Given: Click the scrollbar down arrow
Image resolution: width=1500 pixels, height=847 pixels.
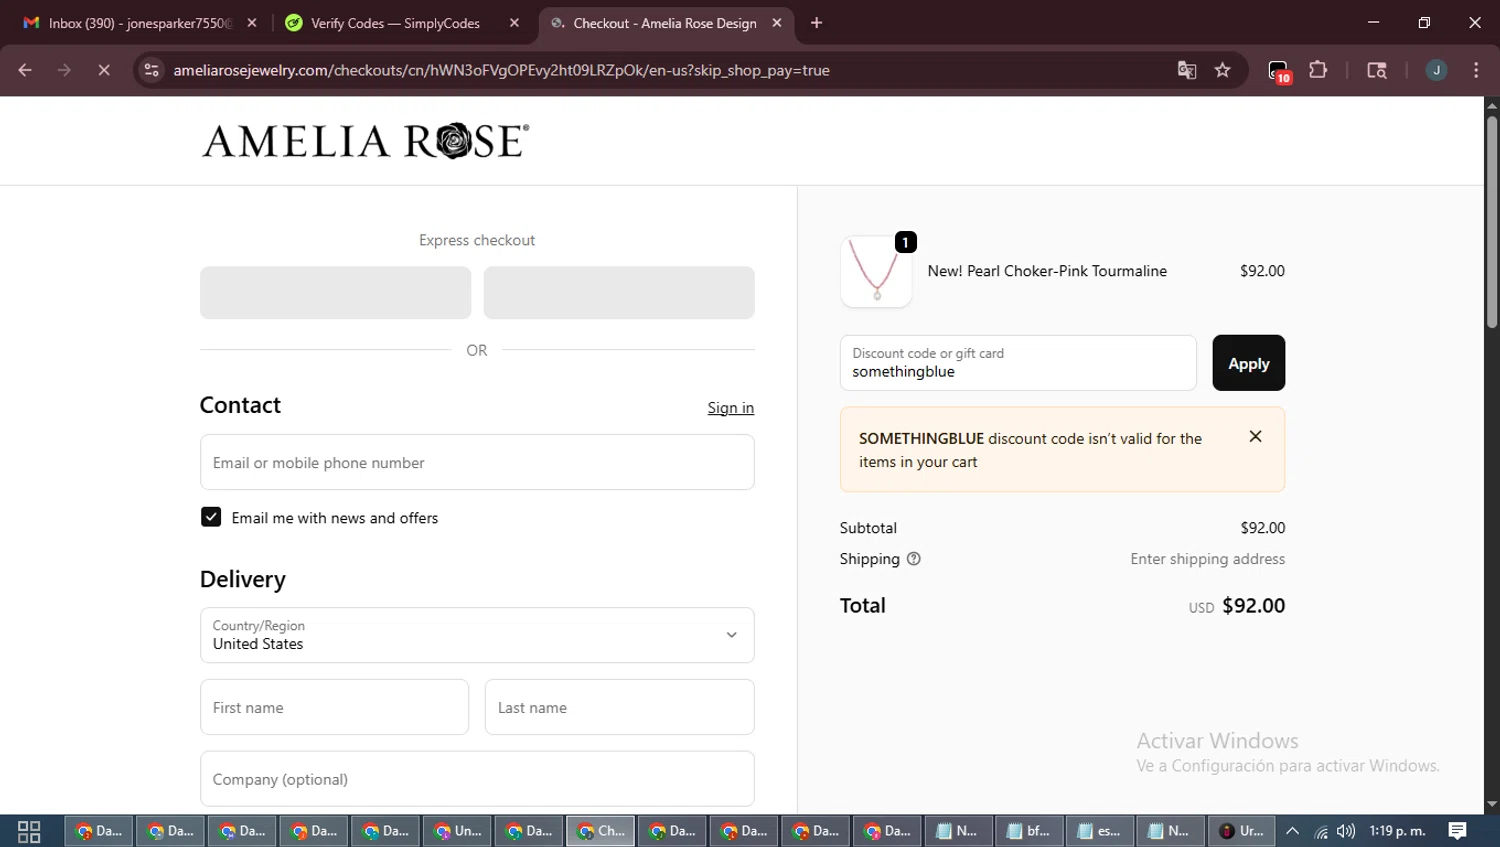Looking at the screenshot, I should coord(1491,804).
